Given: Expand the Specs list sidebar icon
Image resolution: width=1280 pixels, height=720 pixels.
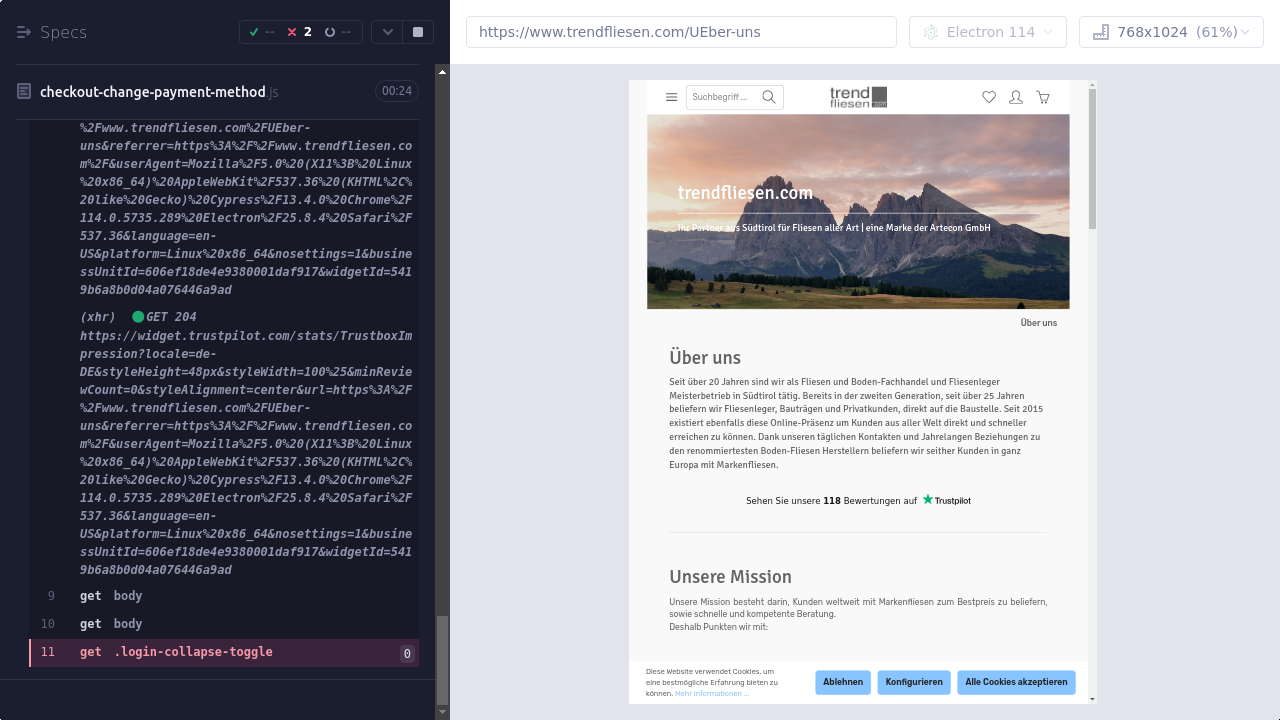Looking at the screenshot, I should click(x=24, y=32).
